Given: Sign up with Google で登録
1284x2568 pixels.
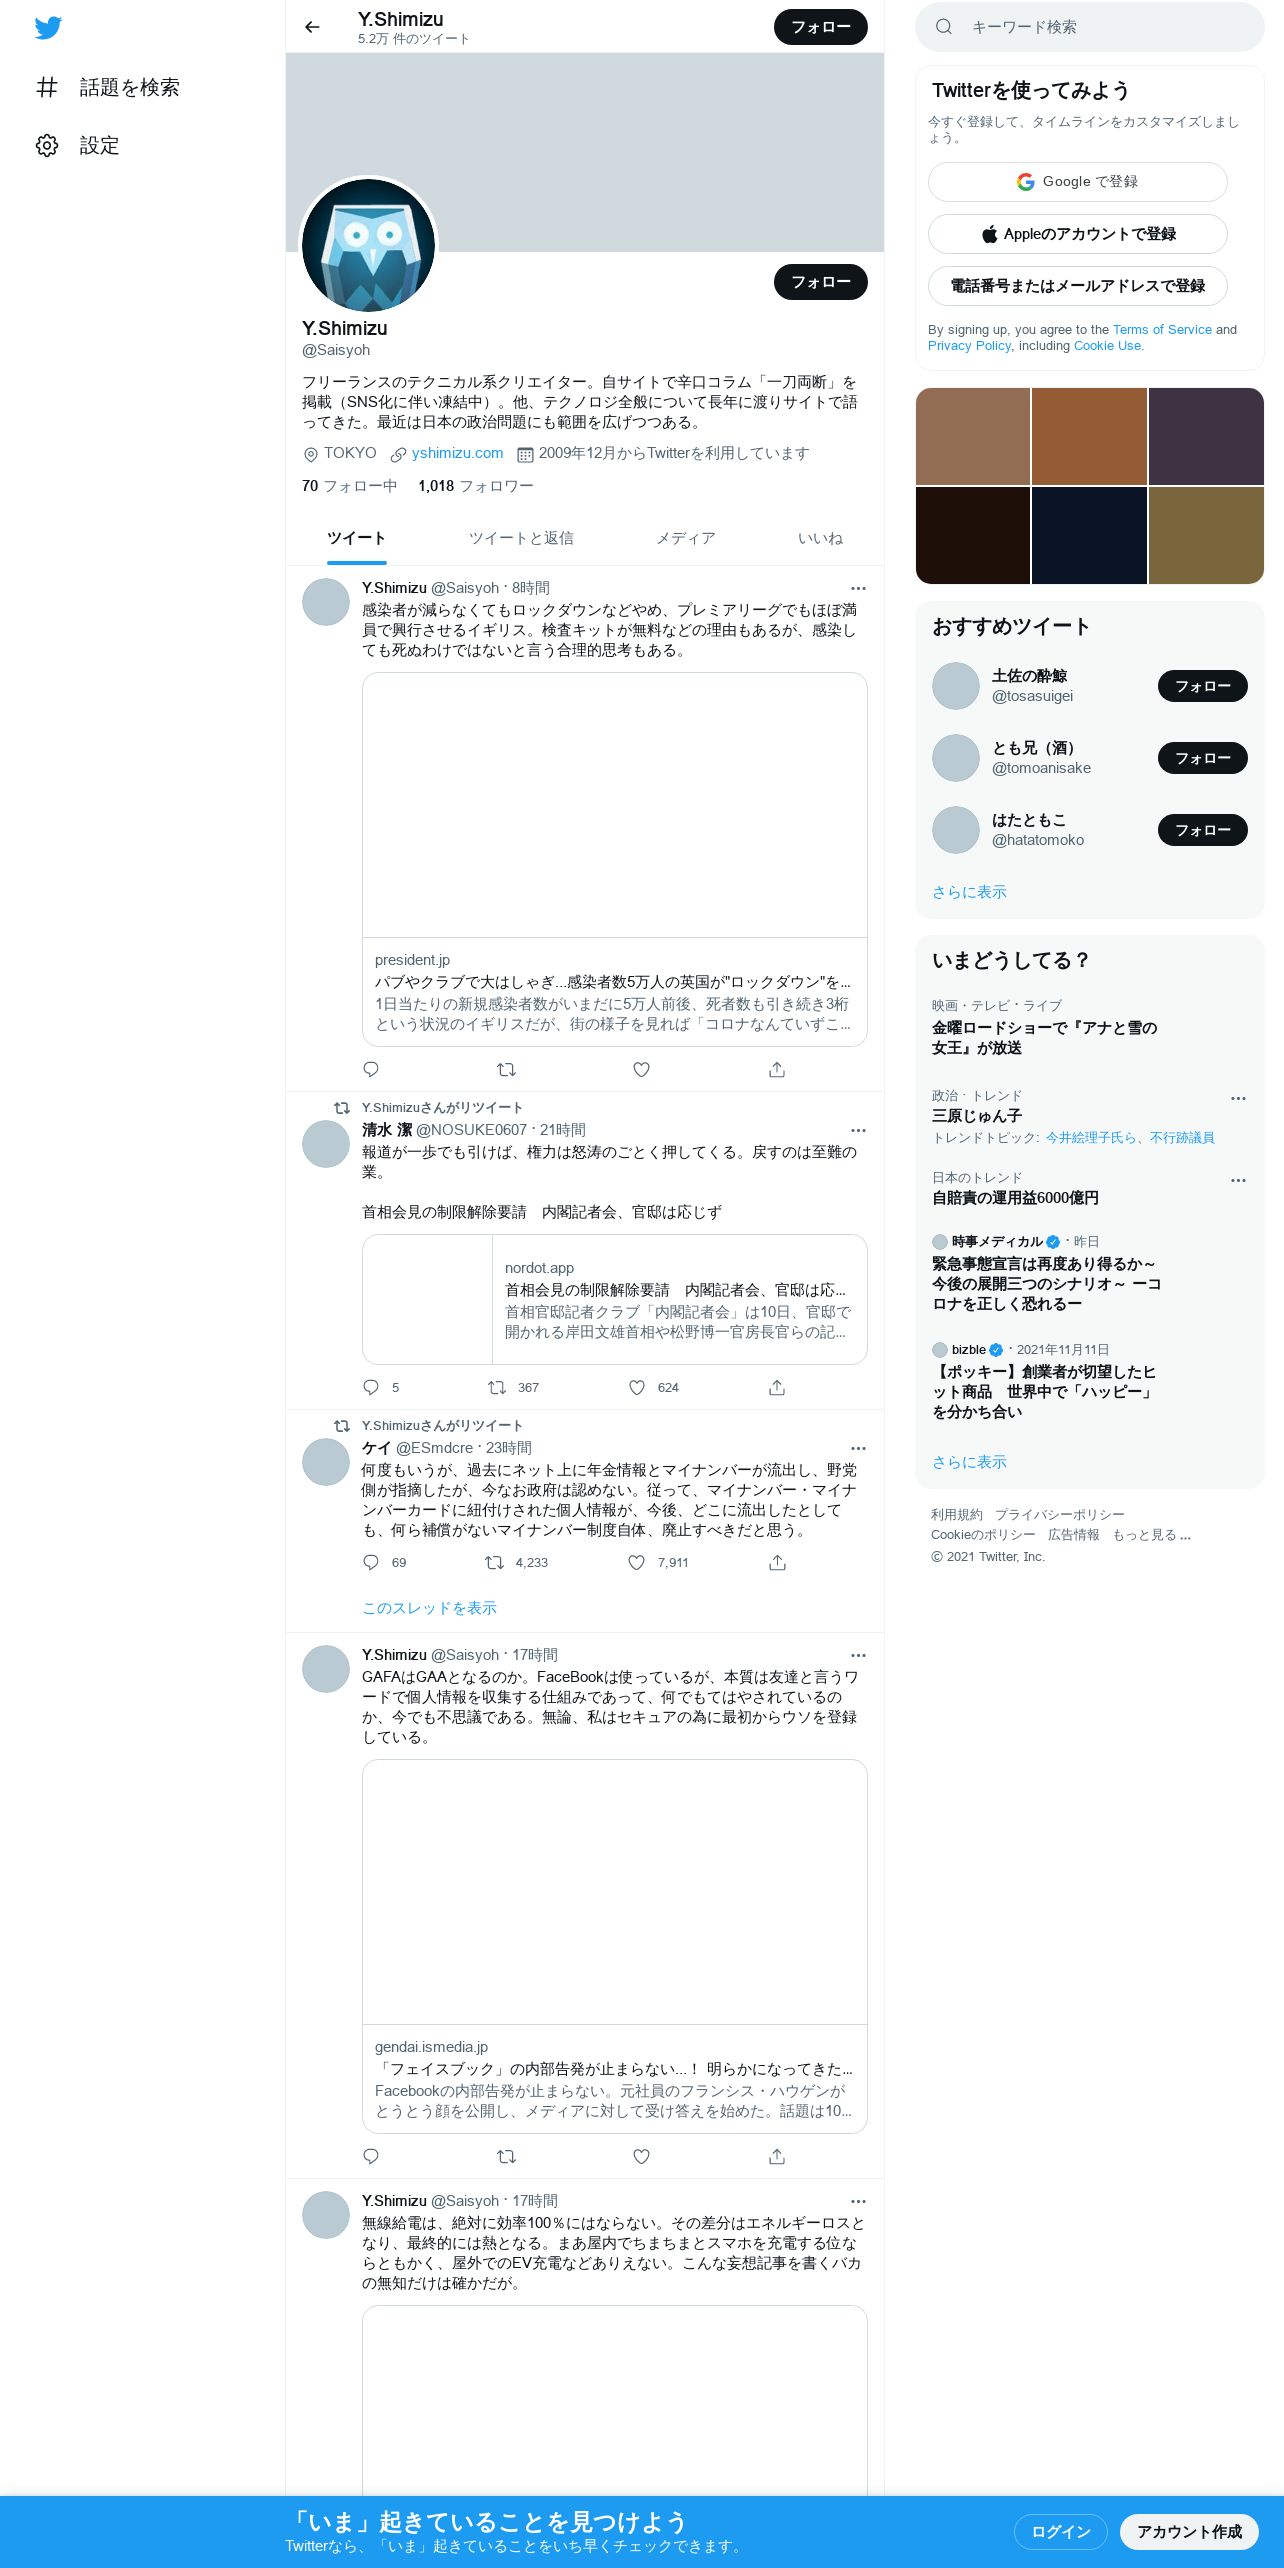Looking at the screenshot, I should pyautogui.click(x=1077, y=182).
